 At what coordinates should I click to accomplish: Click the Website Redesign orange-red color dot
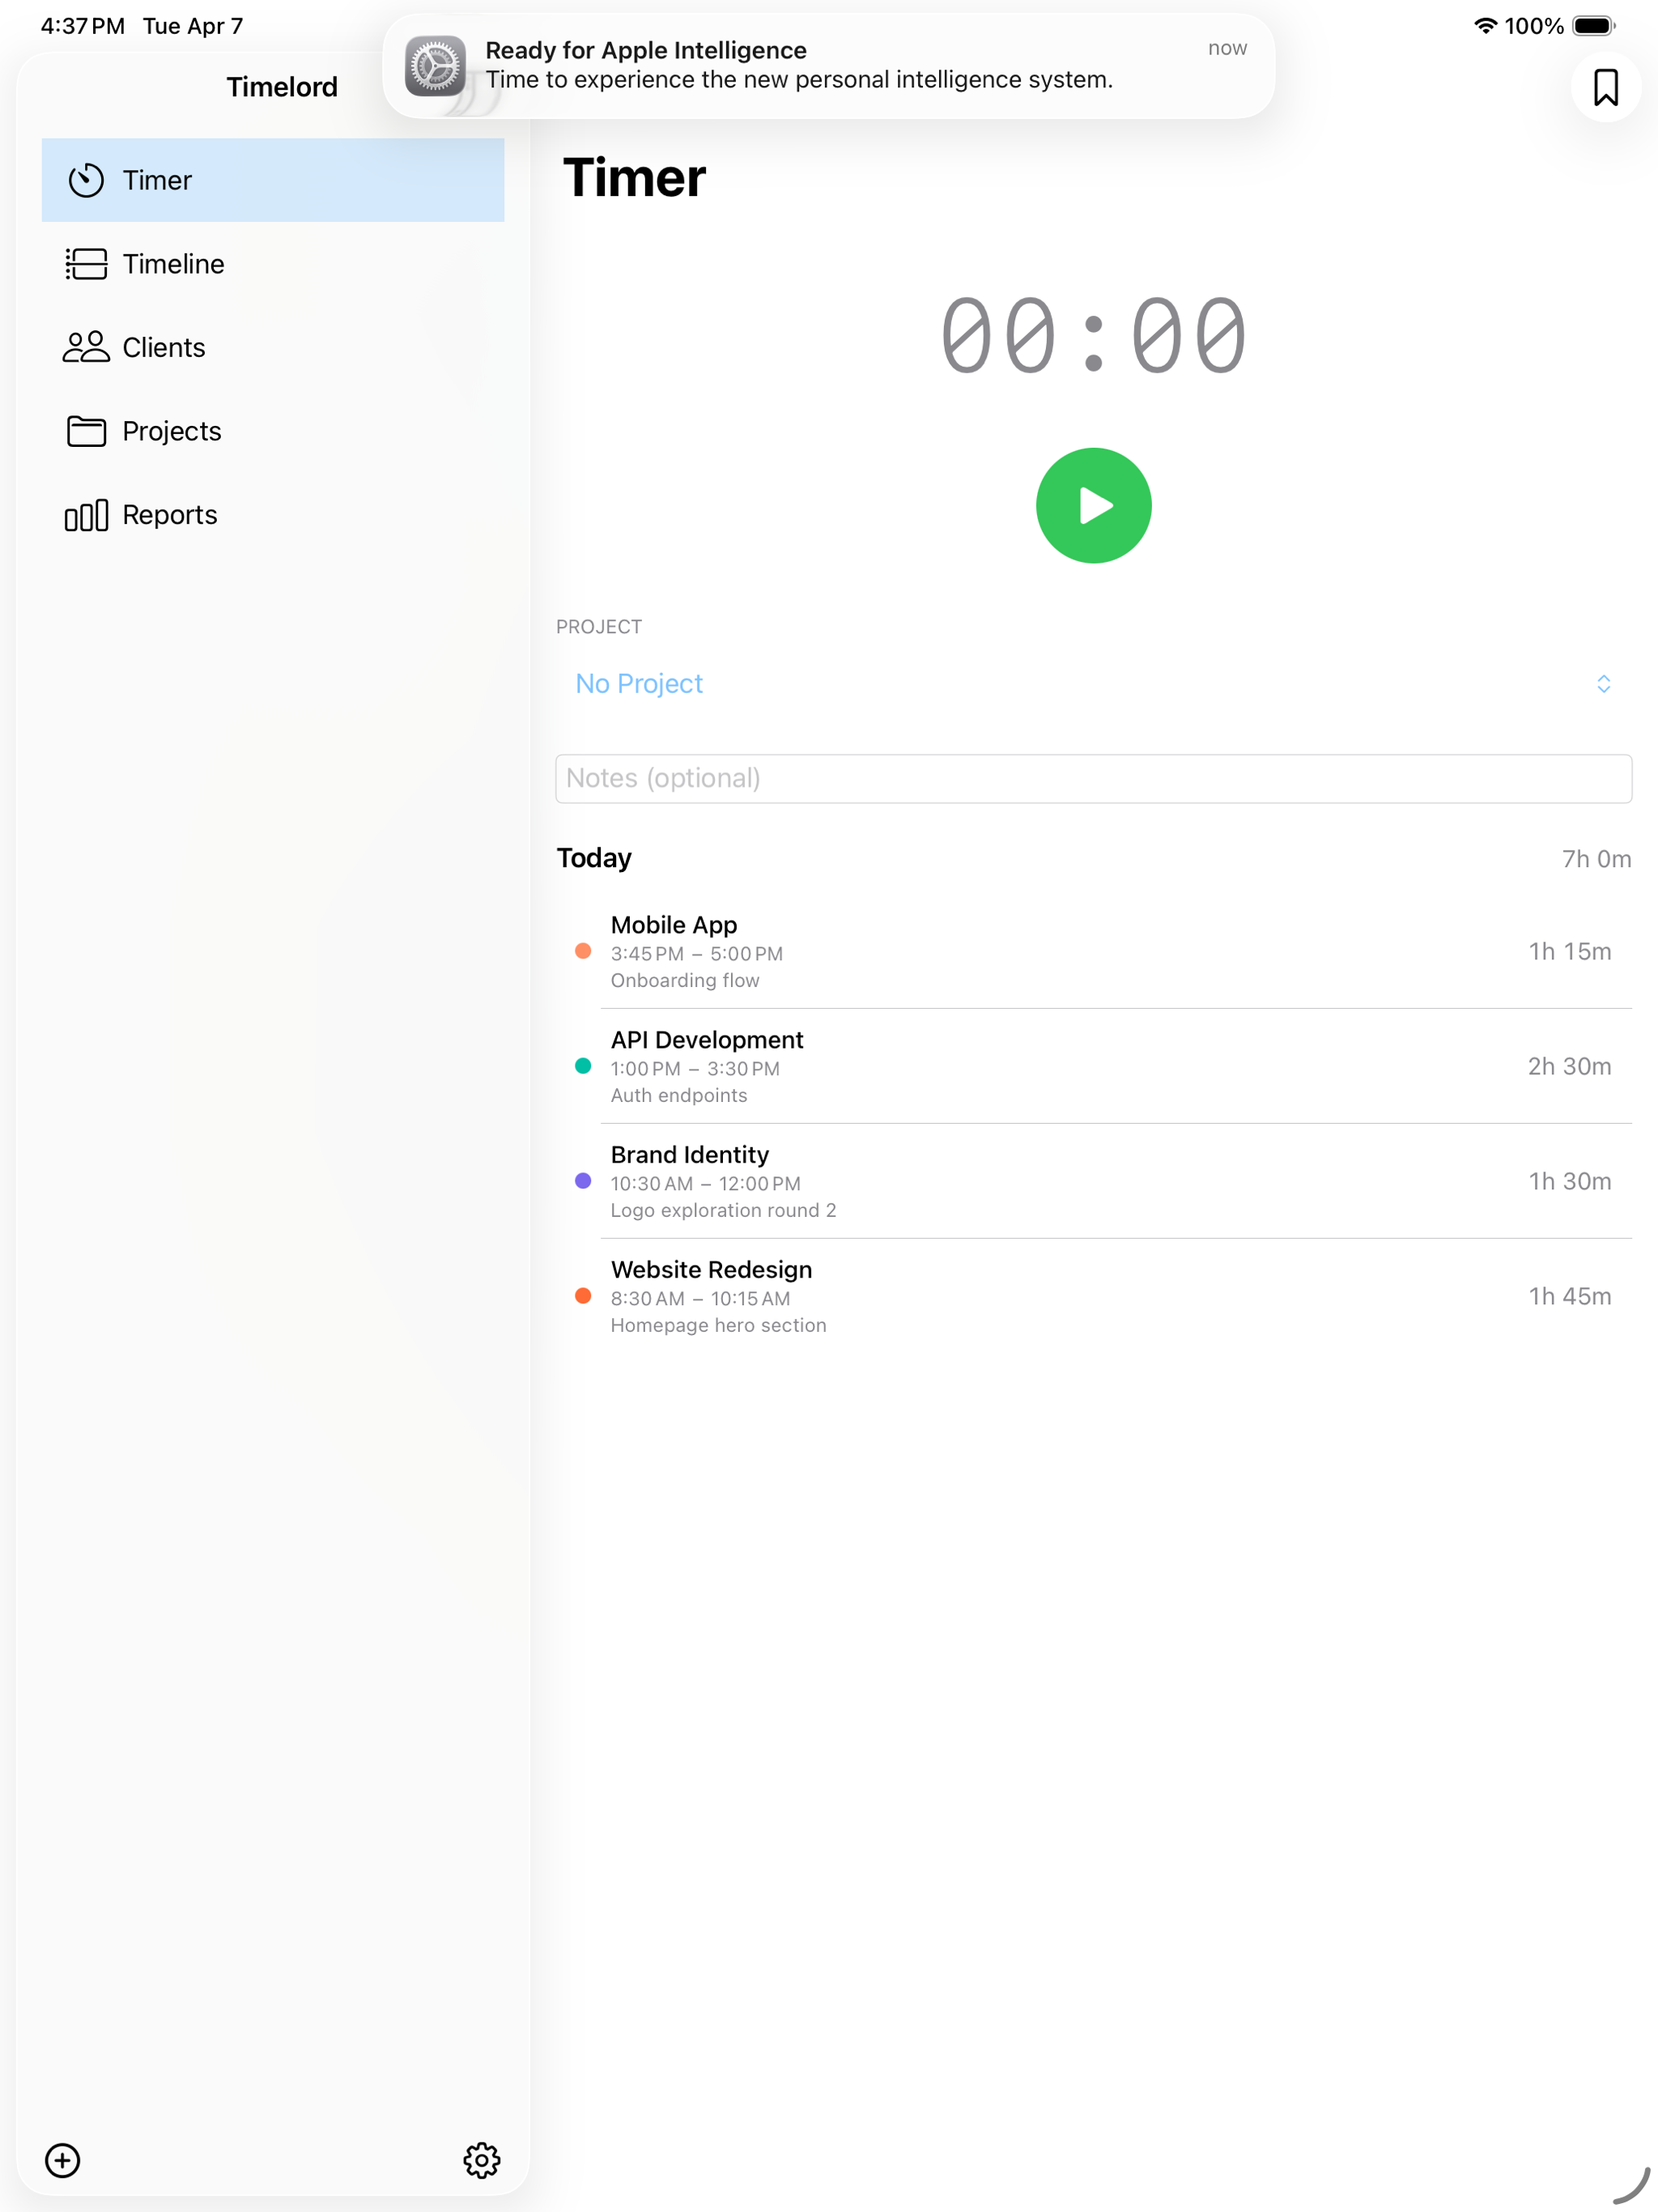[583, 1296]
